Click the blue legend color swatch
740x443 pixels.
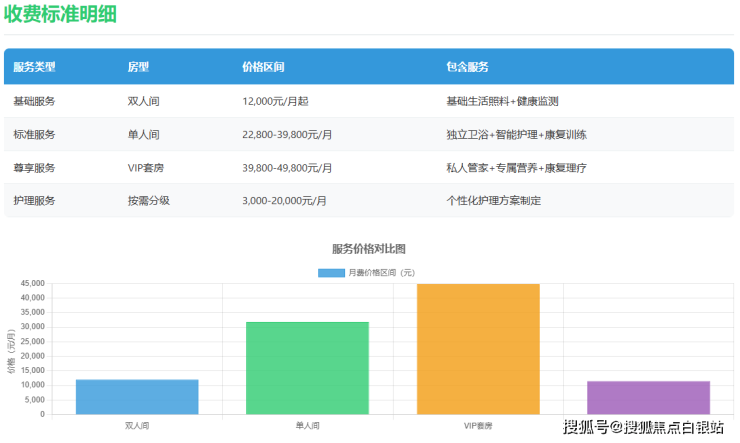pyautogui.click(x=331, y=272)
